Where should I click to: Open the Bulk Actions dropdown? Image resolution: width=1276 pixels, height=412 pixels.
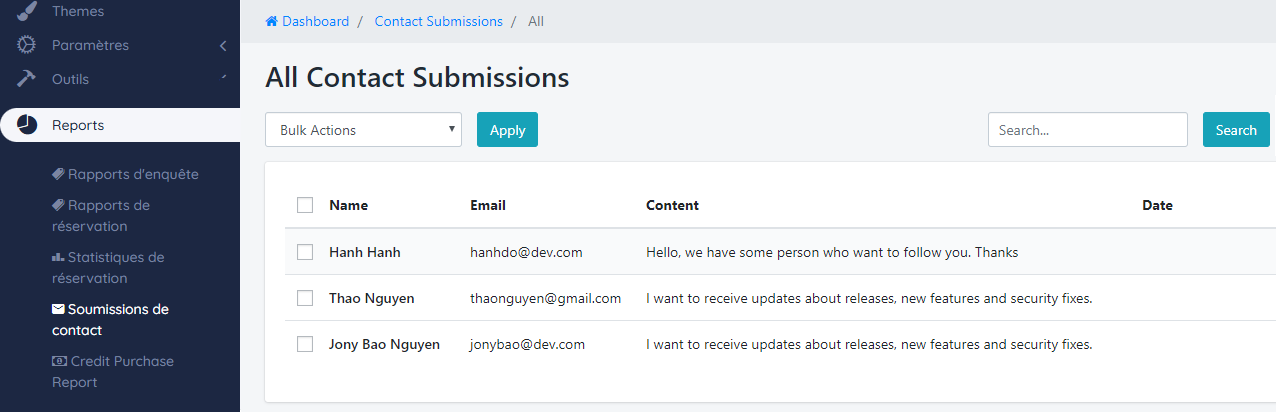pos(363,130)
